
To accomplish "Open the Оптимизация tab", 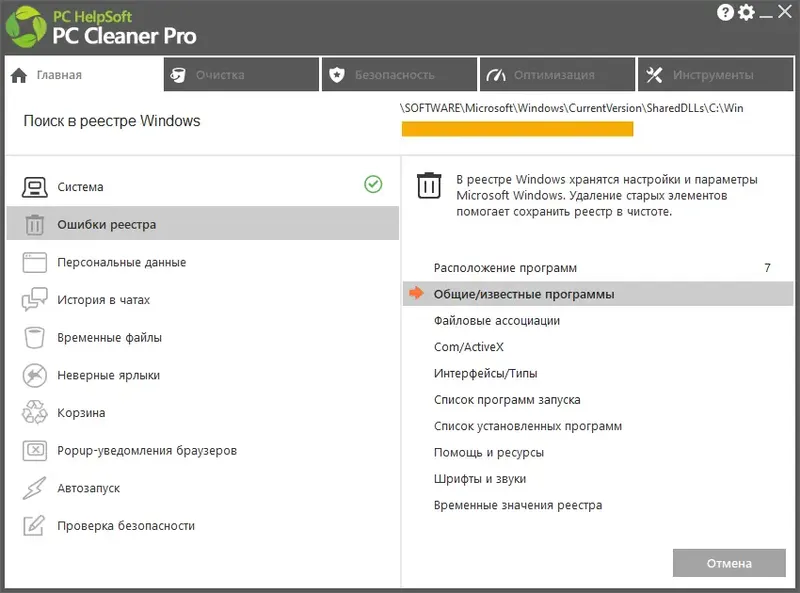I will pos(557,74).
